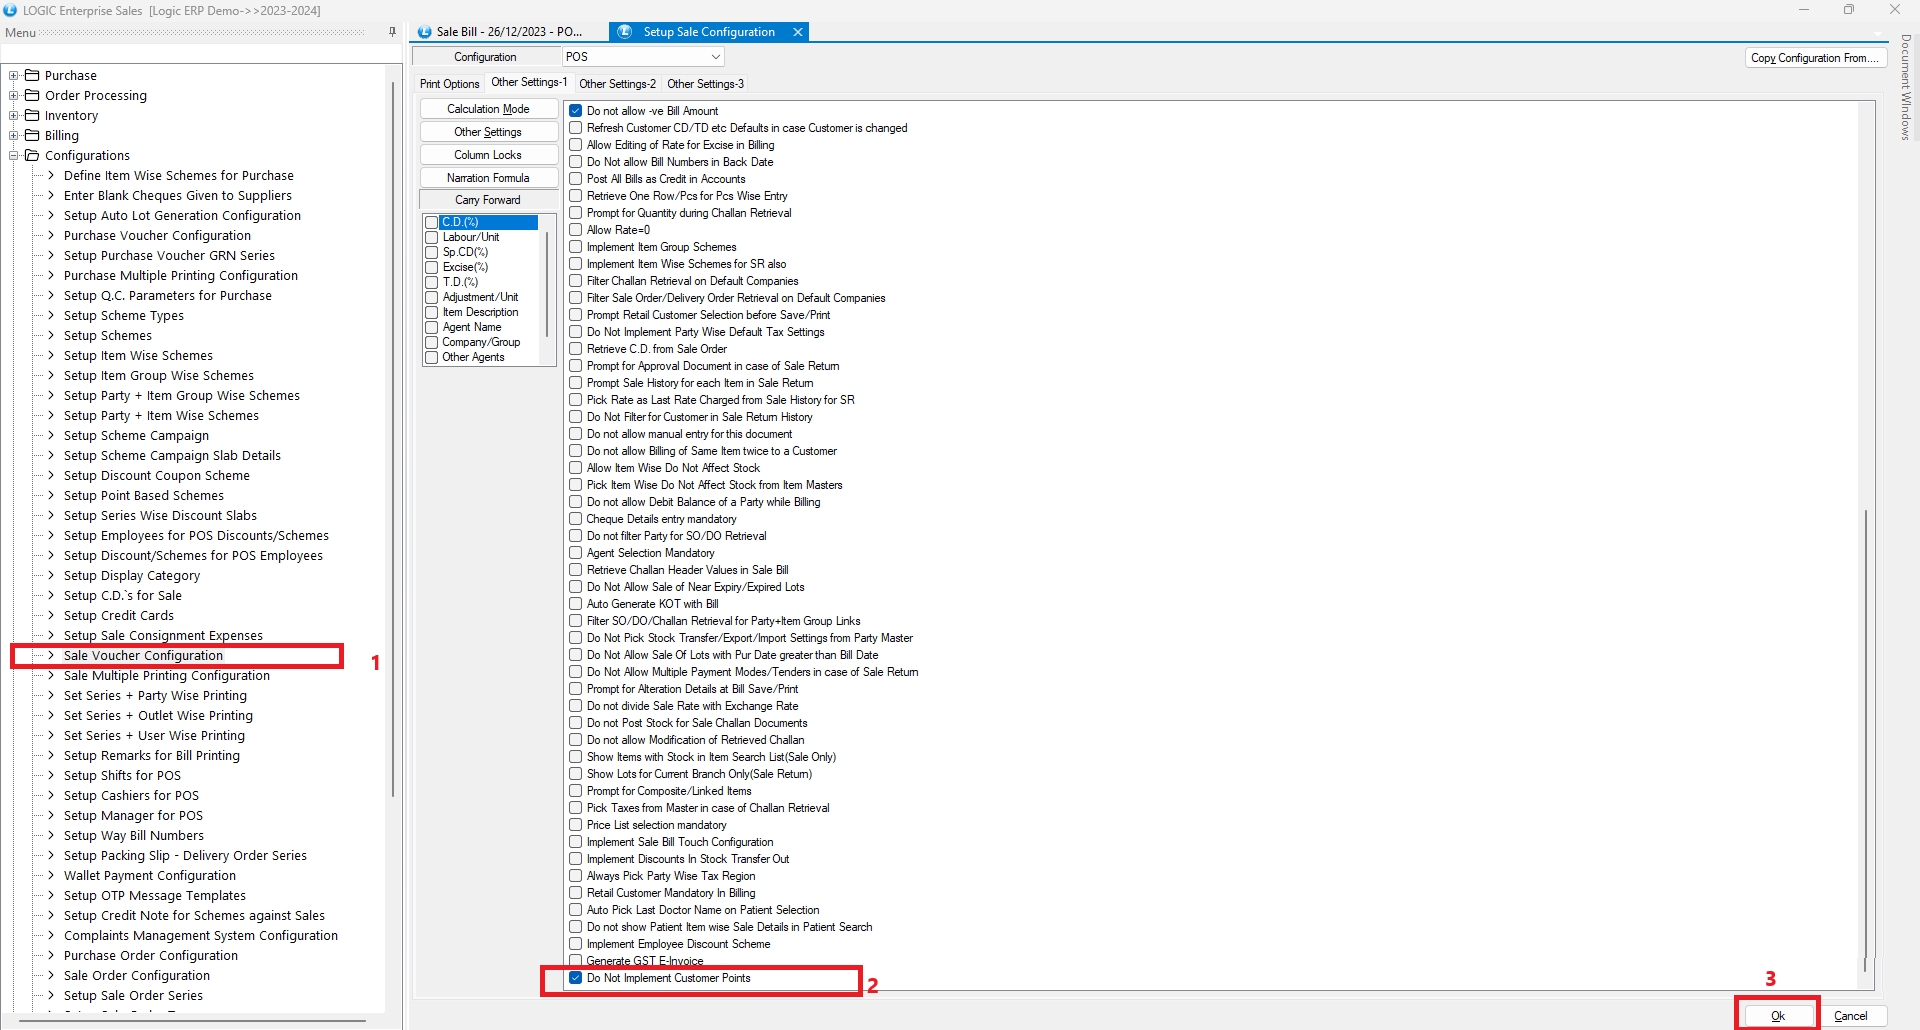Viewport: 1920px width, 1030px height.
Task: Expand the Order Processing tree node
Action: (14, 95)
